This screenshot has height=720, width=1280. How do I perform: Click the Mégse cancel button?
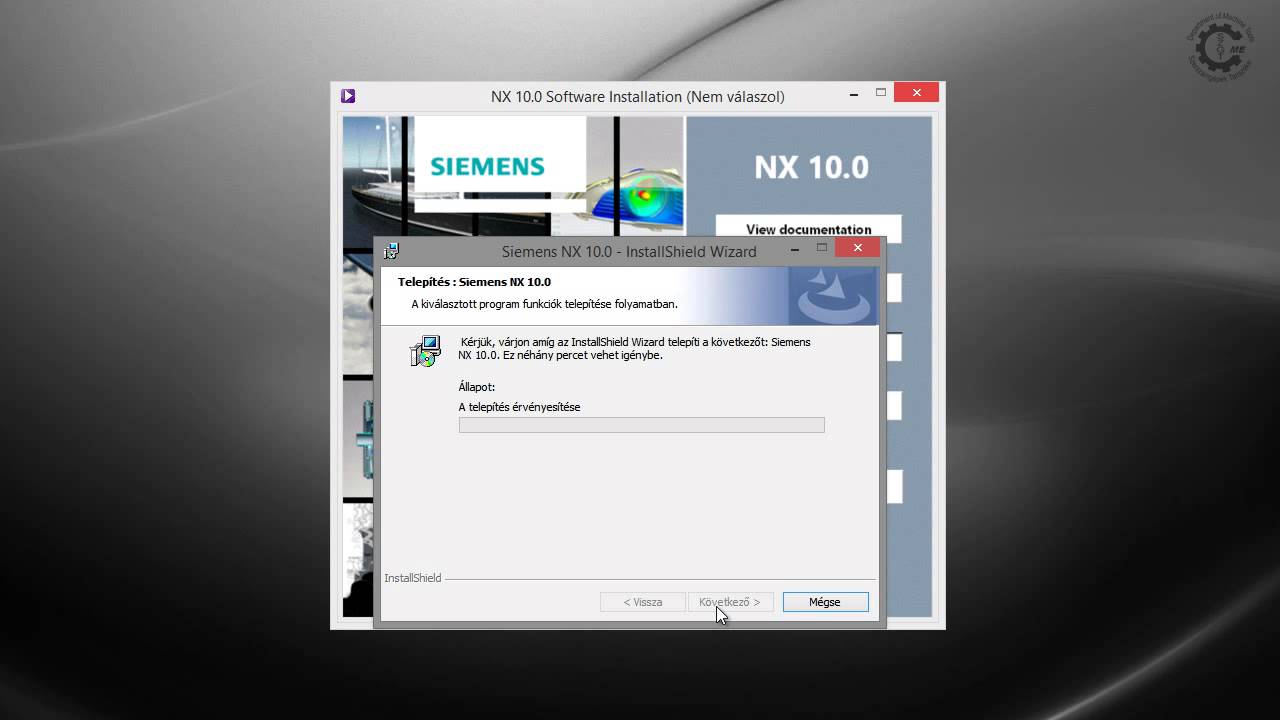click(x=825, y=602)
